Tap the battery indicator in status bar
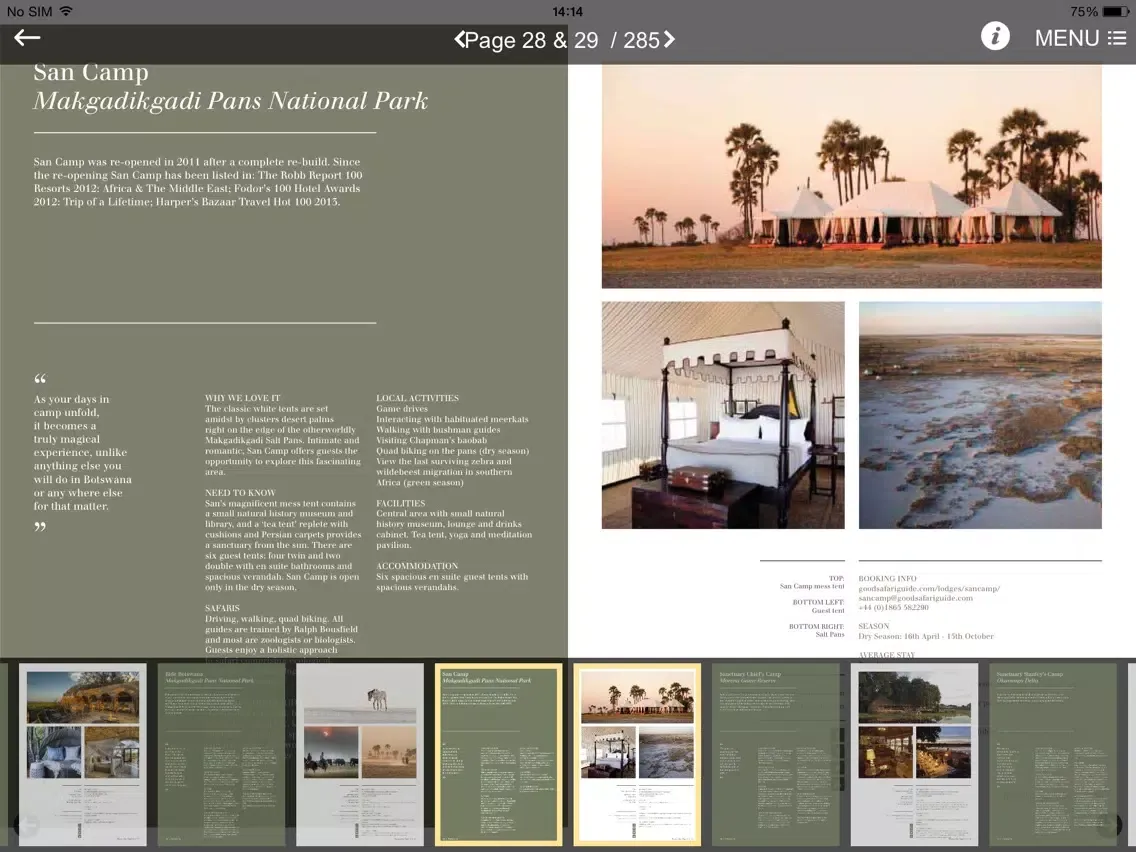 pyautogui.click(x=1115, y=12)
